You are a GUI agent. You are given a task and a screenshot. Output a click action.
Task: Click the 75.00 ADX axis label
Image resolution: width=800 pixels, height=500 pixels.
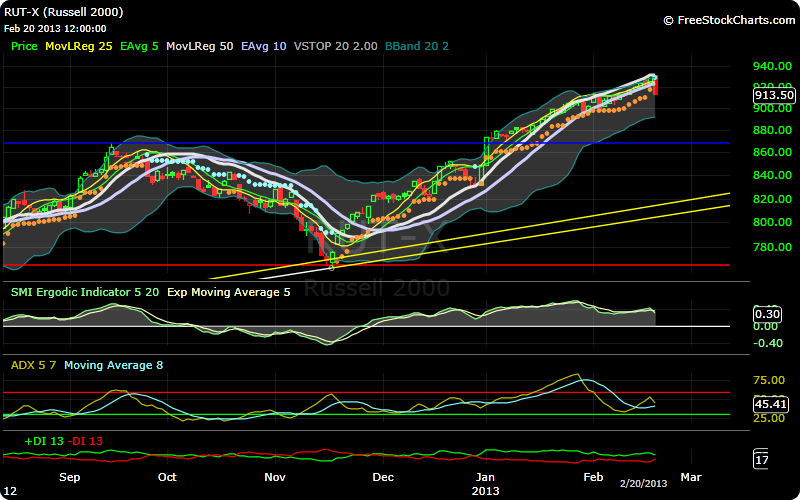coord(769,381)
